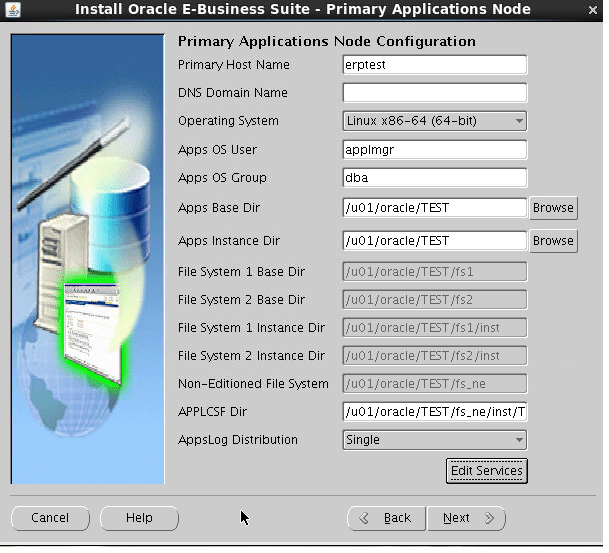
Task: Click the Apps OS User field
Action: [435, 150]
